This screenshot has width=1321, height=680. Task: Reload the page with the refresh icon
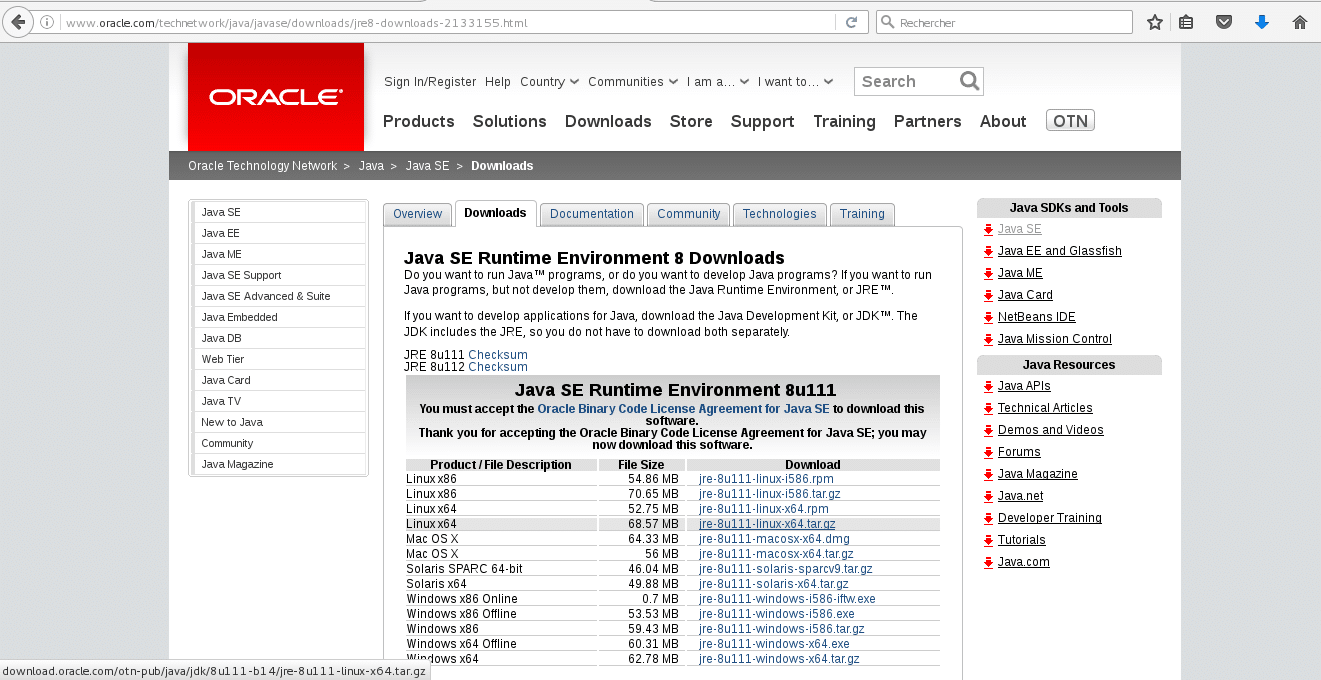852,22
